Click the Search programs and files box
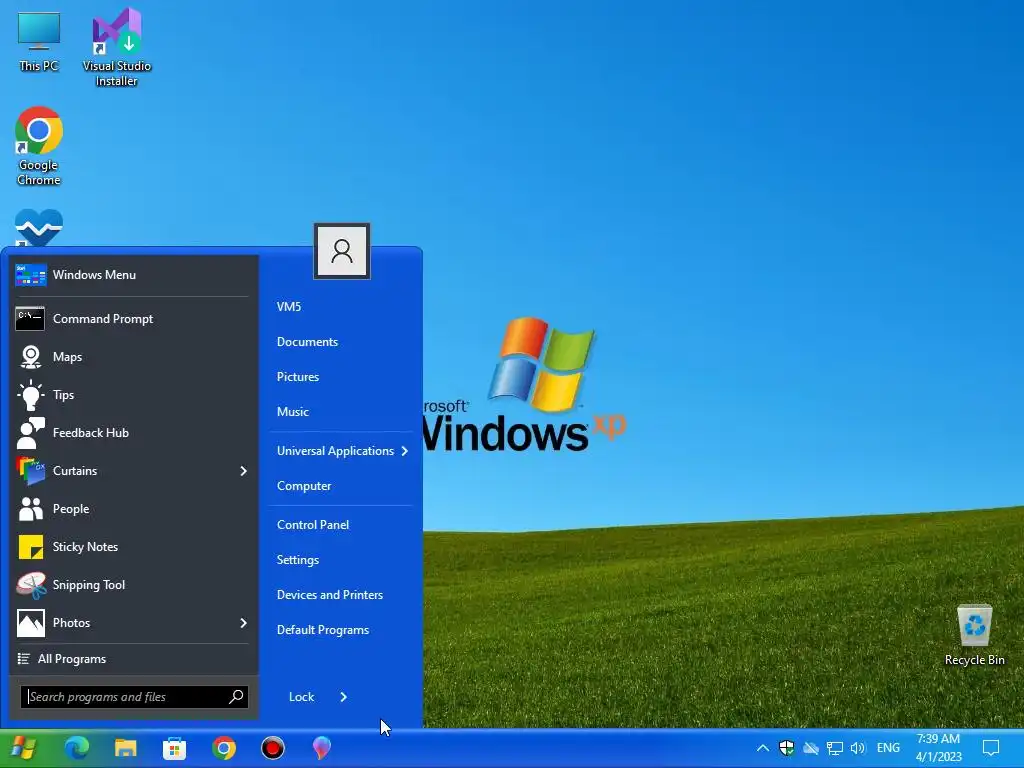 [134, 697]
